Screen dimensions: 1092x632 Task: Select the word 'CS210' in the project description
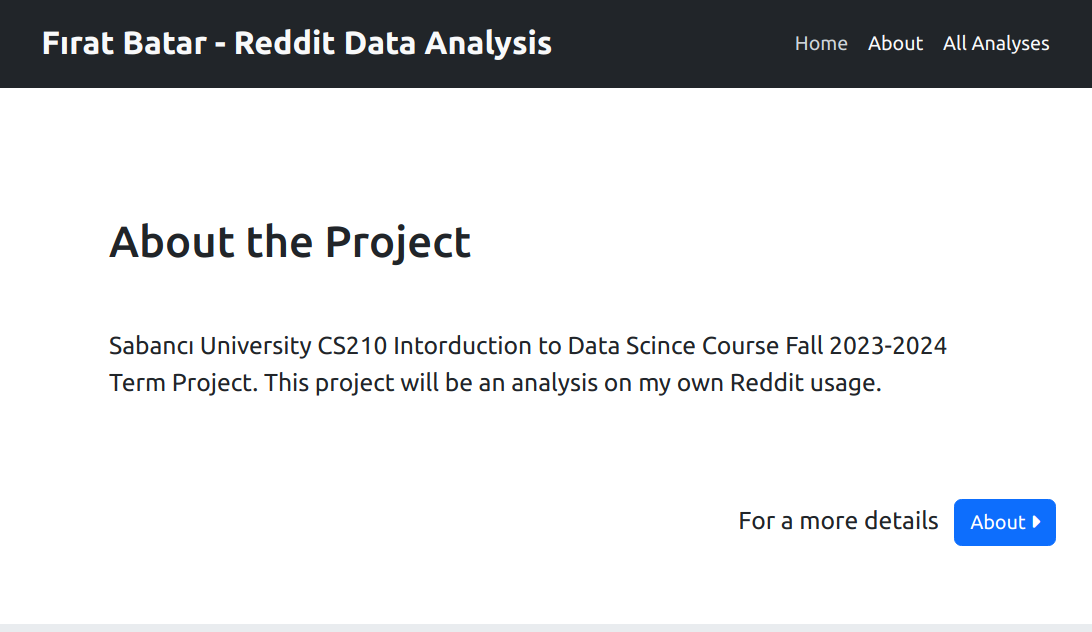click(x=347, y=345)
